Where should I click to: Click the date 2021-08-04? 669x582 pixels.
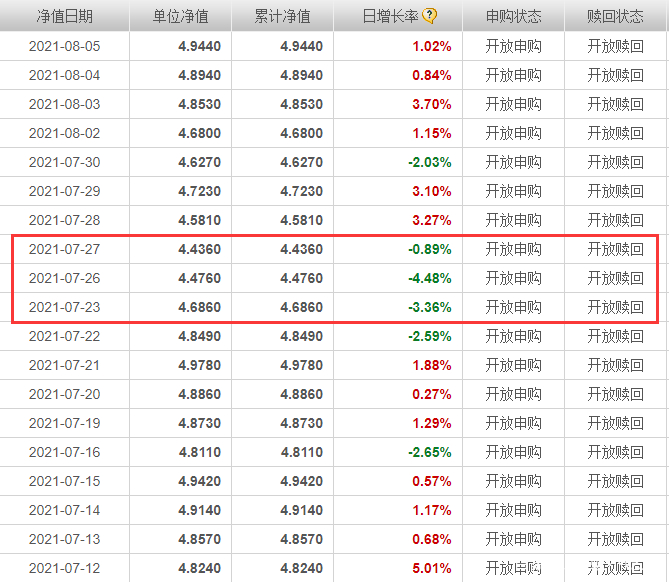click(64, 75)
